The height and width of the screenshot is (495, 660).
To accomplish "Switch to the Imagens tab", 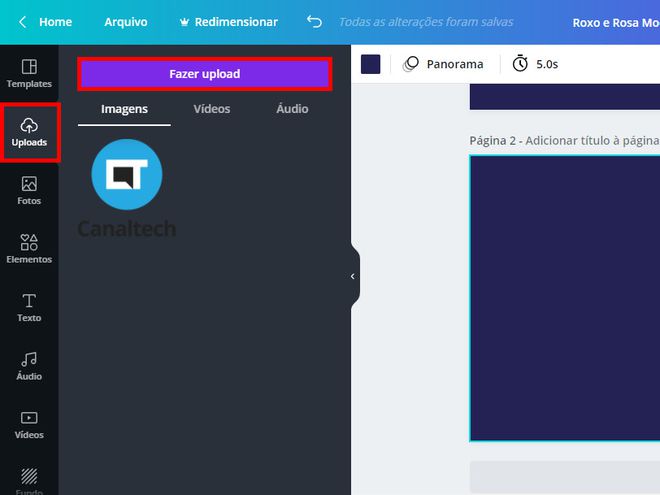I will click(124, 109).
